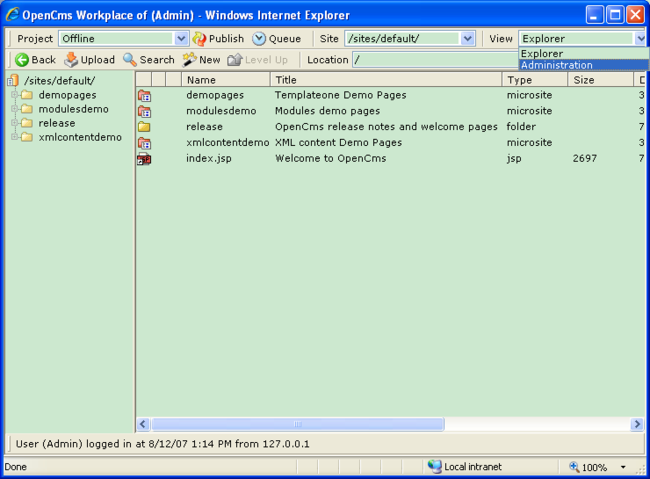Click 'Modules demo pages' title text

pyautogui.click(x=327, y=111)
